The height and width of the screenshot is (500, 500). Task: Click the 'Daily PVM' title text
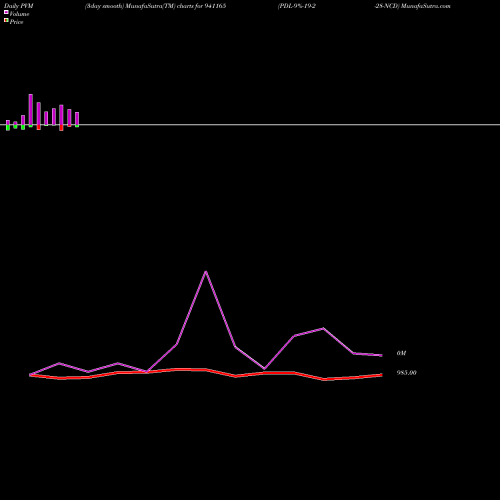tap(19, 6)
